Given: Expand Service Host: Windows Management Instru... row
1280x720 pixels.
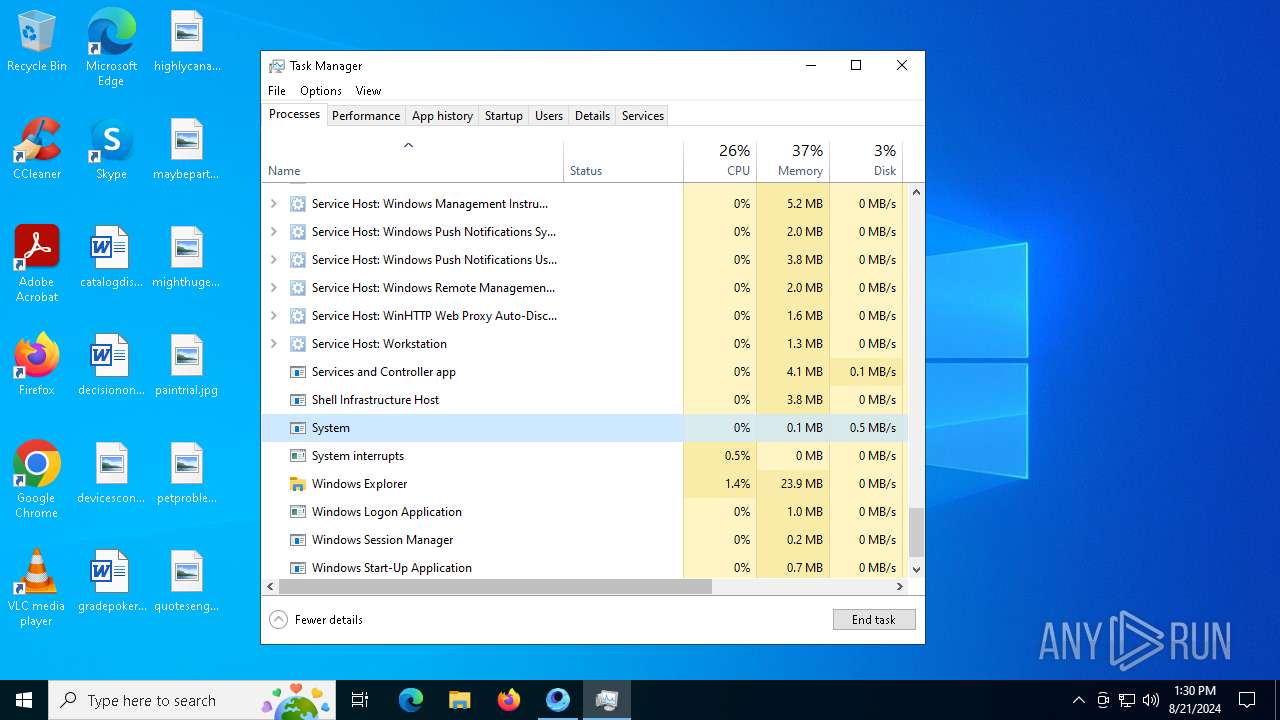Looking at the screenshot, I should (273, 203).
